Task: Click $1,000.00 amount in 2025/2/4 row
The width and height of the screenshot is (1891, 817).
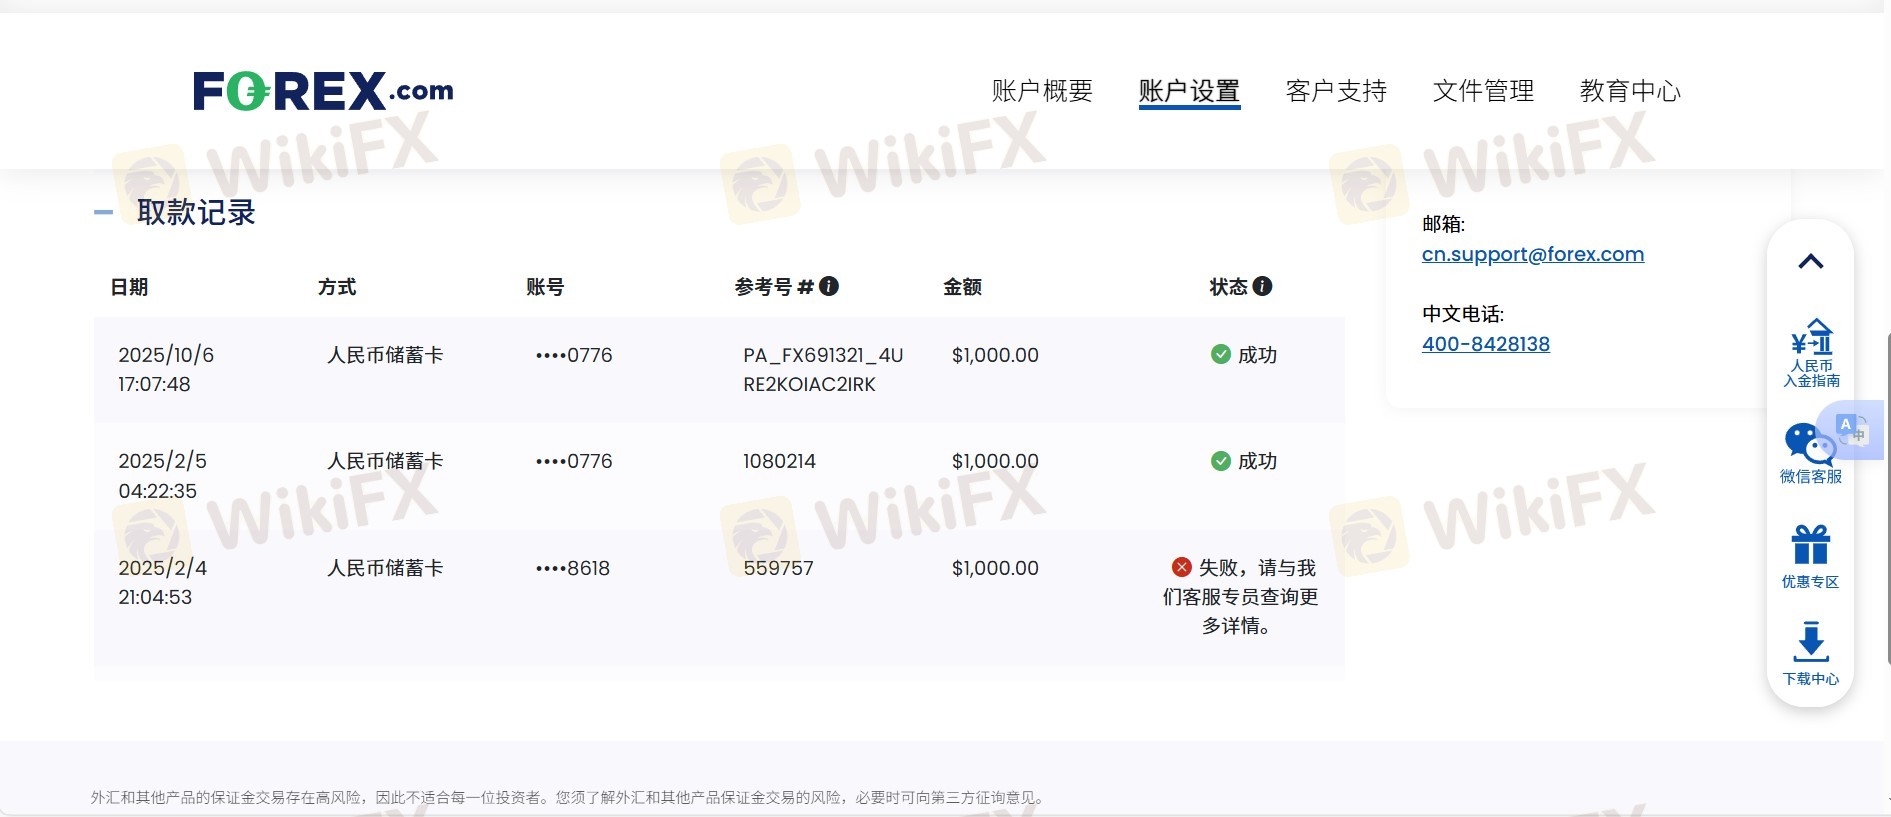Action: (x=995, y=568)
